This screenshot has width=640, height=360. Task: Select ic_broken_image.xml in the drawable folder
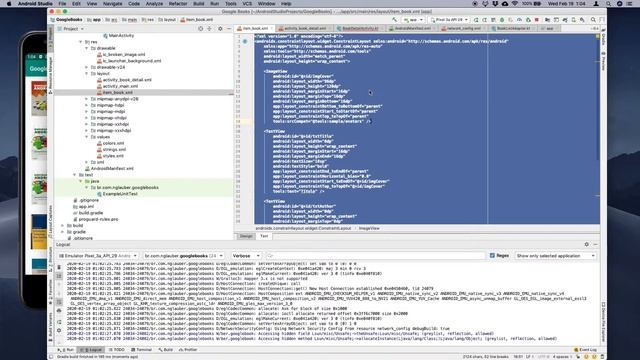[x=124, y=54]
